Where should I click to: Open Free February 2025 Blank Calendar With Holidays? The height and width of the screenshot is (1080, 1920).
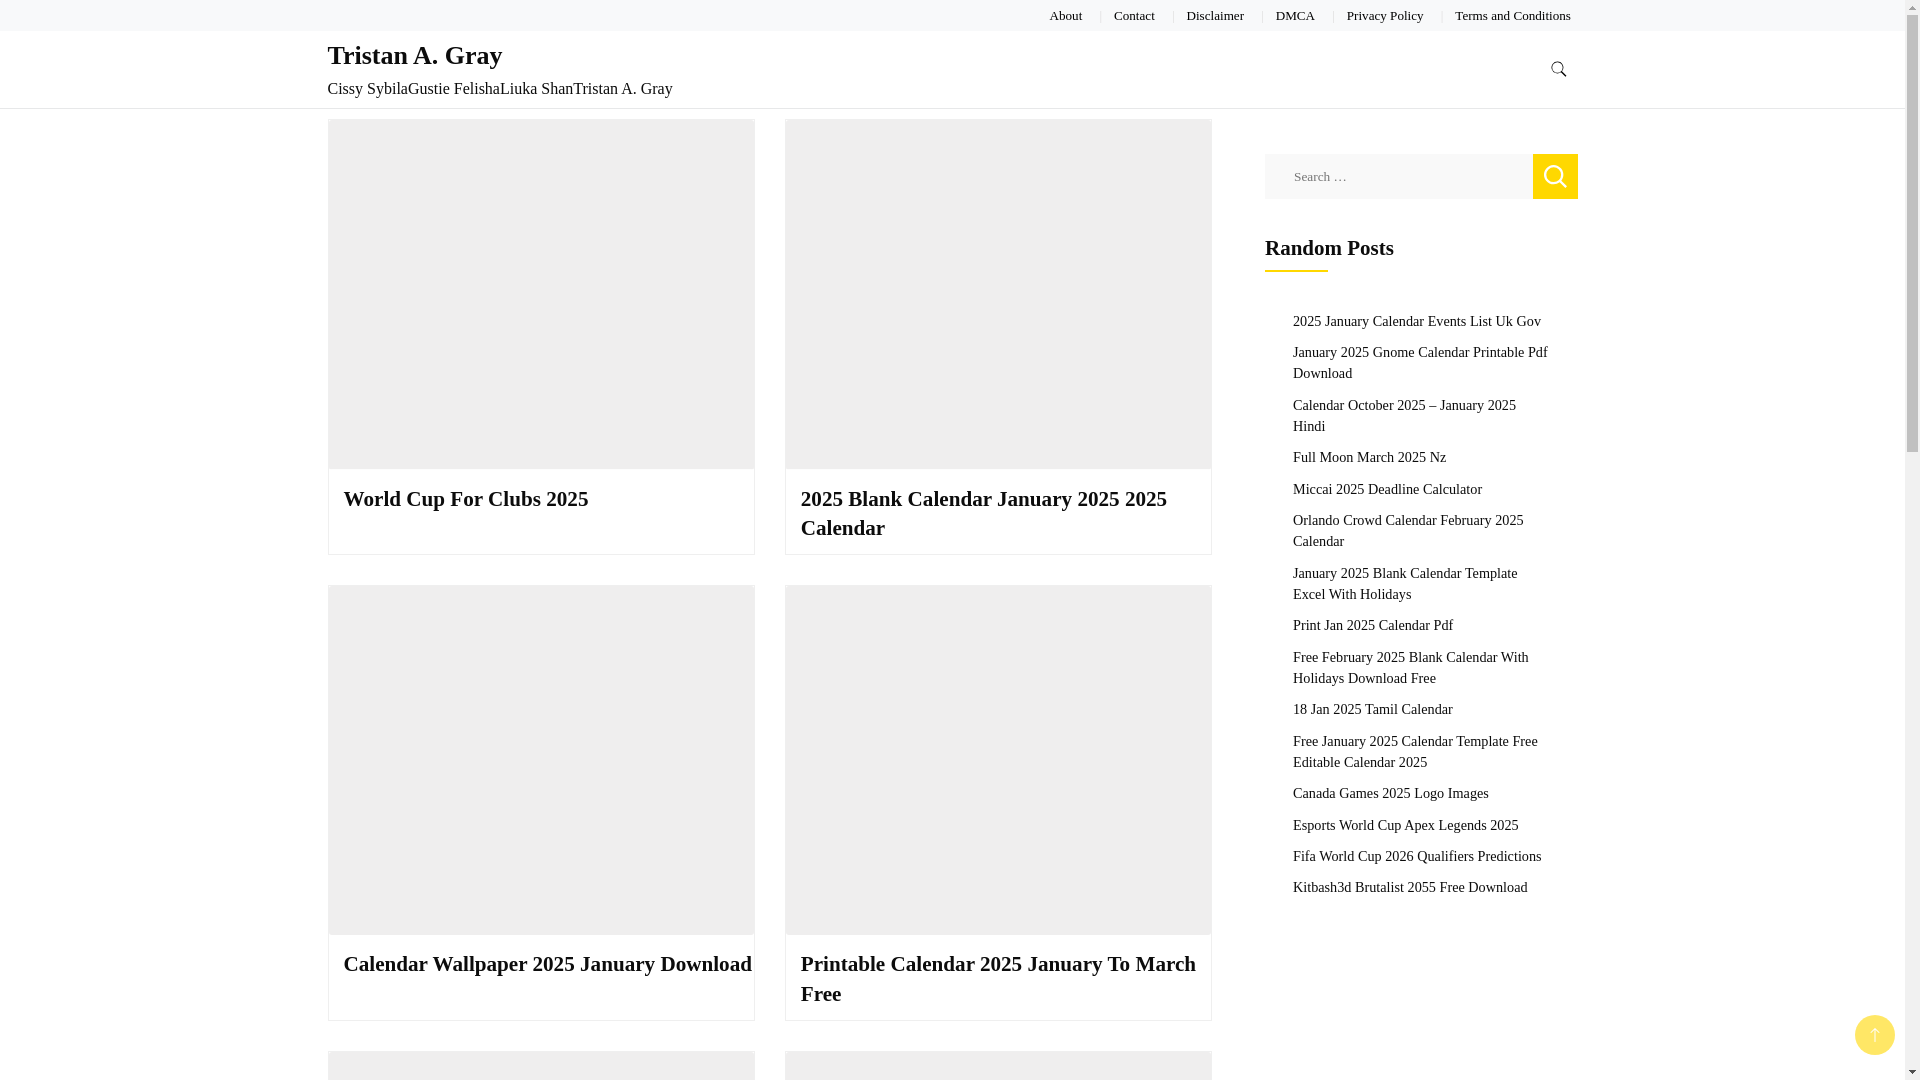click(x=1410, y=668)
